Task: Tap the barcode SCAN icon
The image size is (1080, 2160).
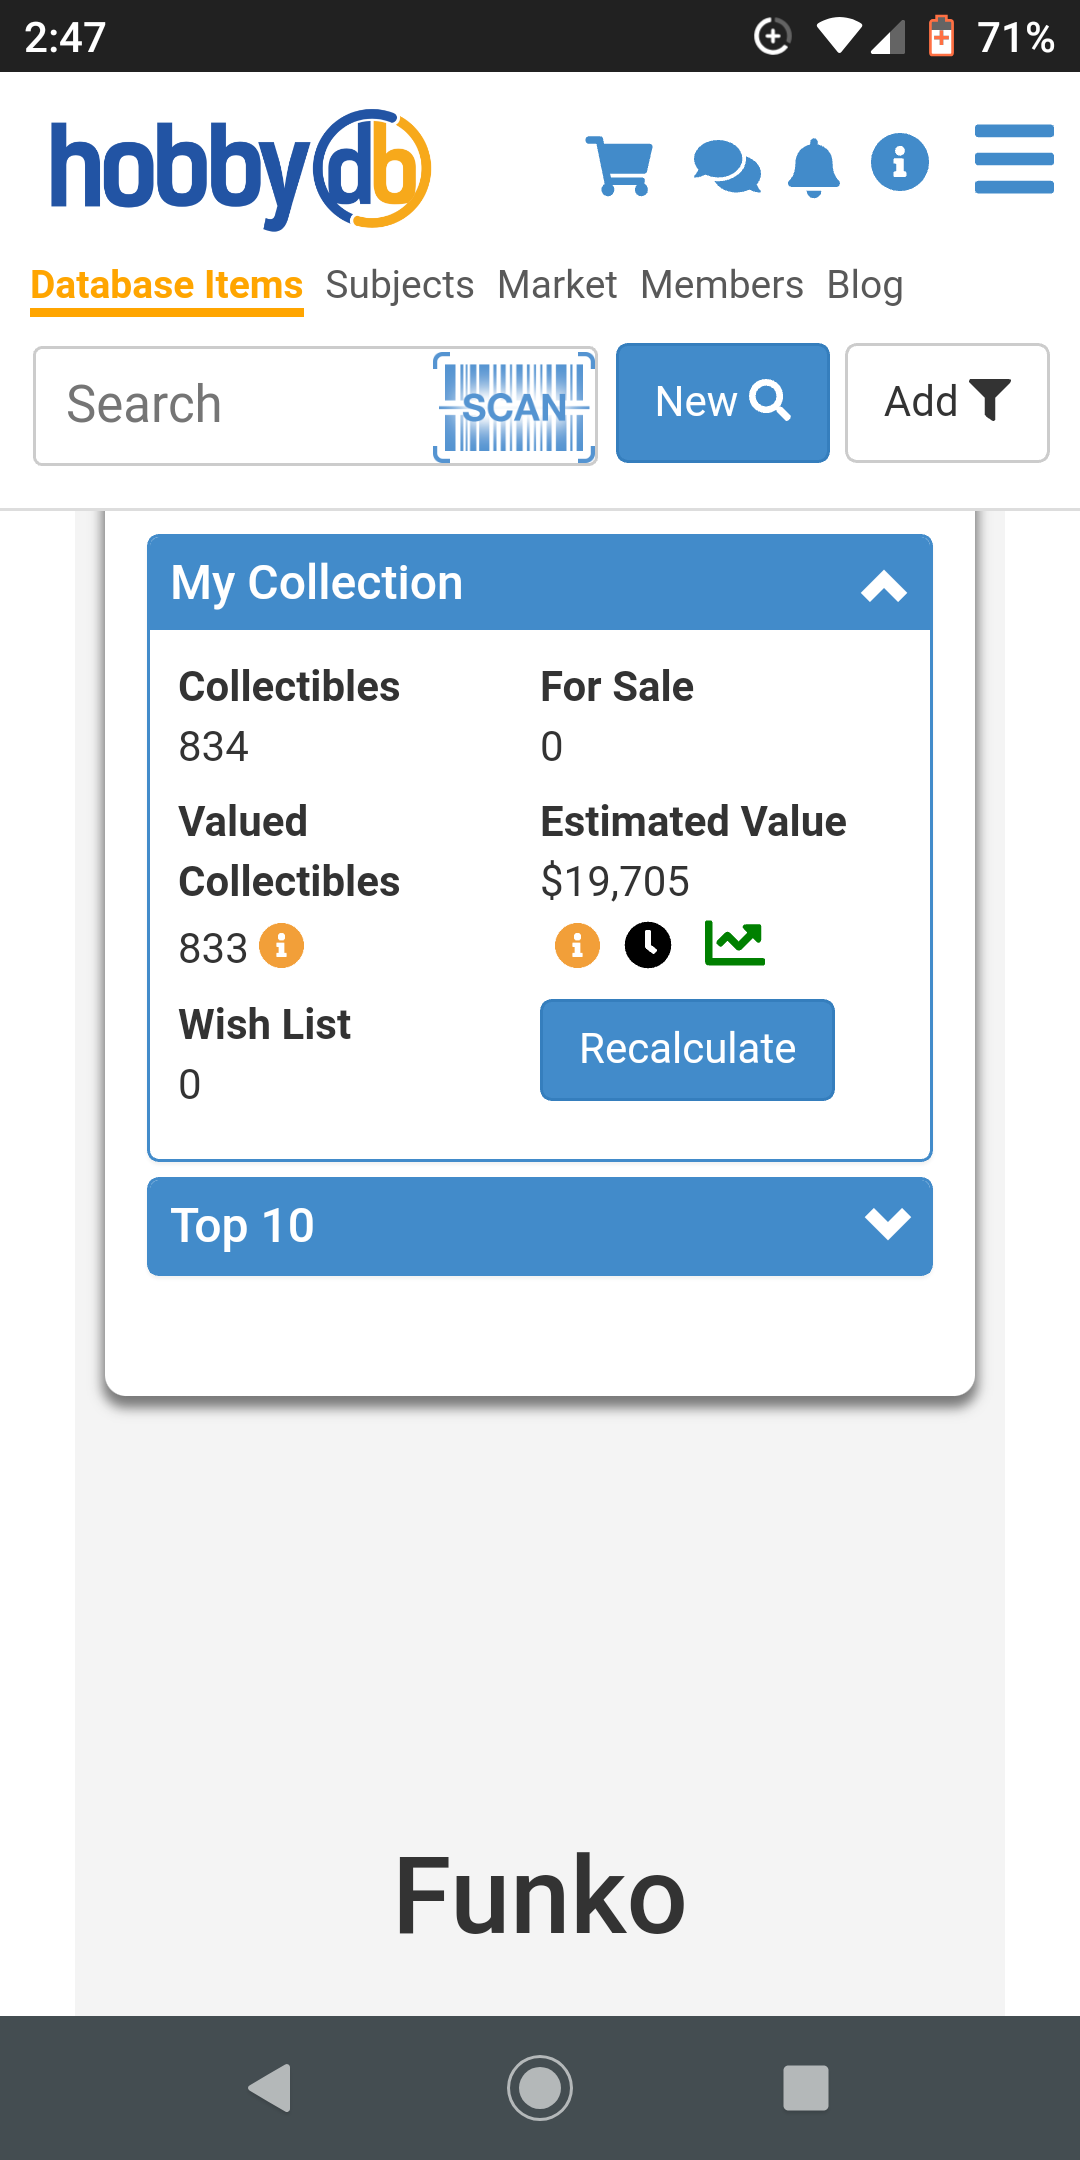Action: [515, 407]
